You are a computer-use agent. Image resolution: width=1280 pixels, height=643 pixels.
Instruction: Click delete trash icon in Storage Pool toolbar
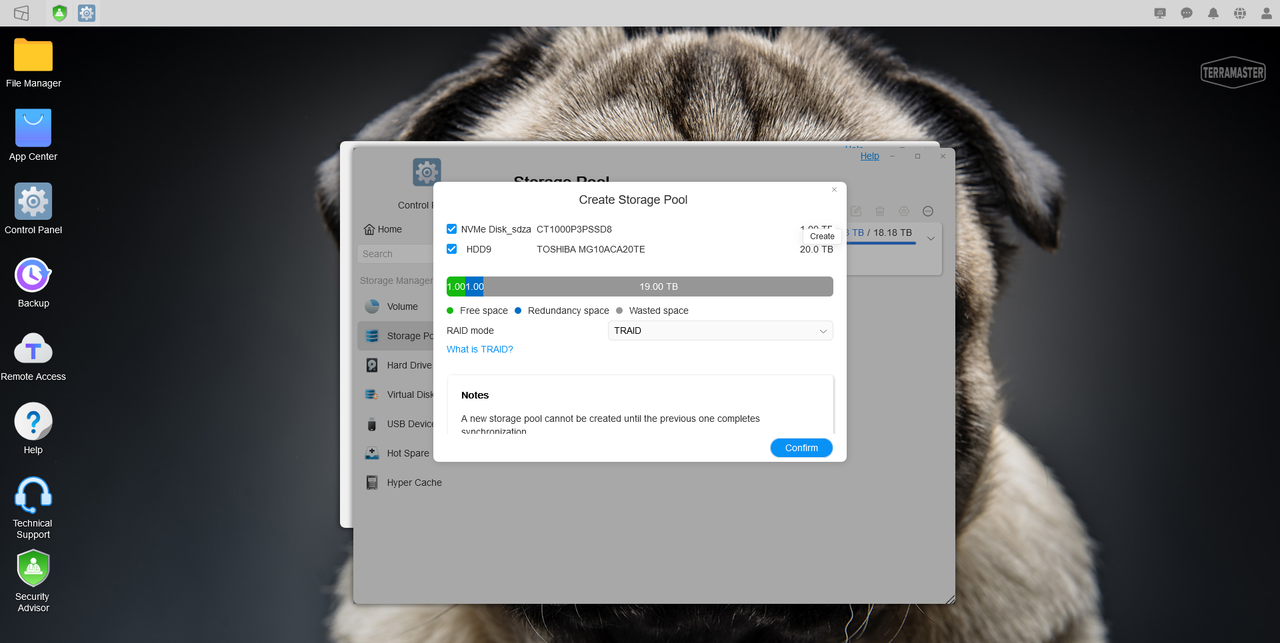(880, 211)
